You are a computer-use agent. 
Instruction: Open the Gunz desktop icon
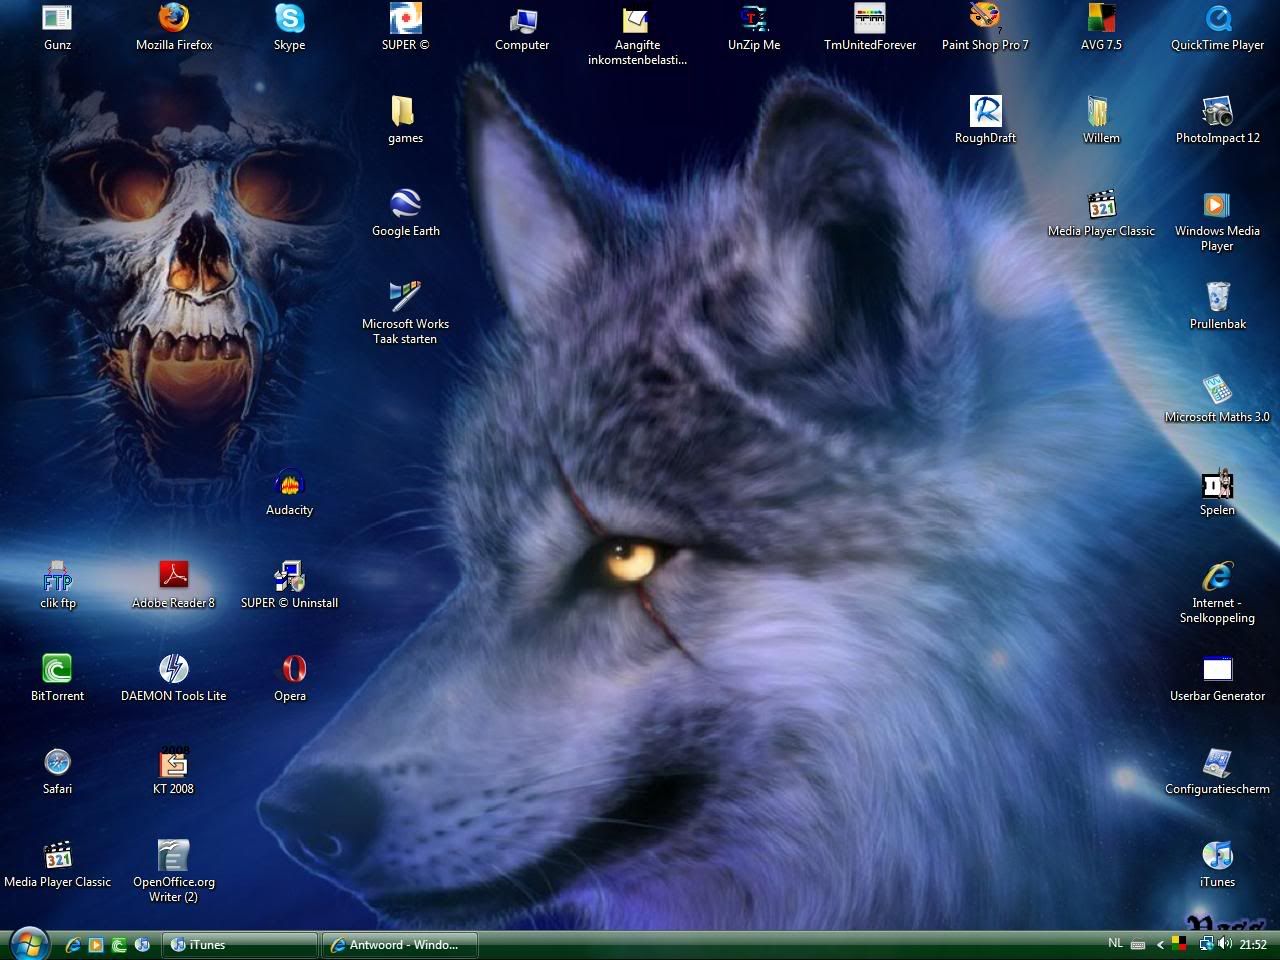click(x=57, y=27)
